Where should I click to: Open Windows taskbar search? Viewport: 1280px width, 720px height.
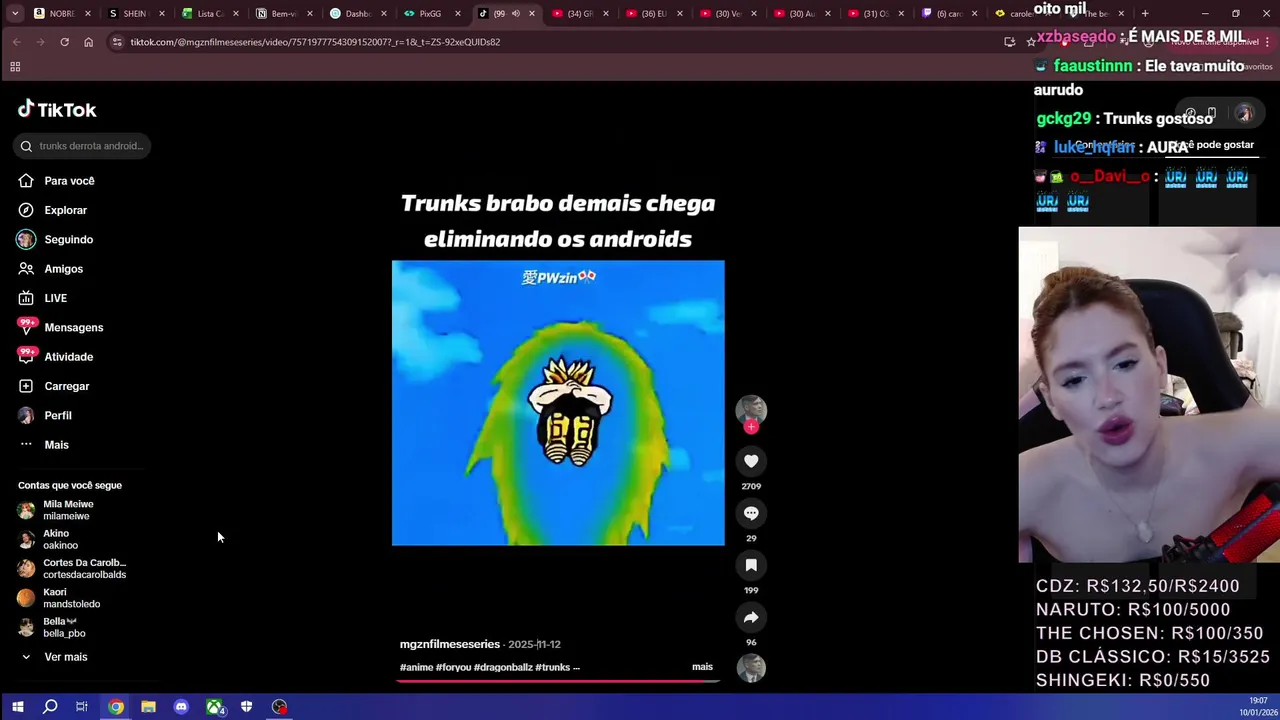(x=50, y=707)
